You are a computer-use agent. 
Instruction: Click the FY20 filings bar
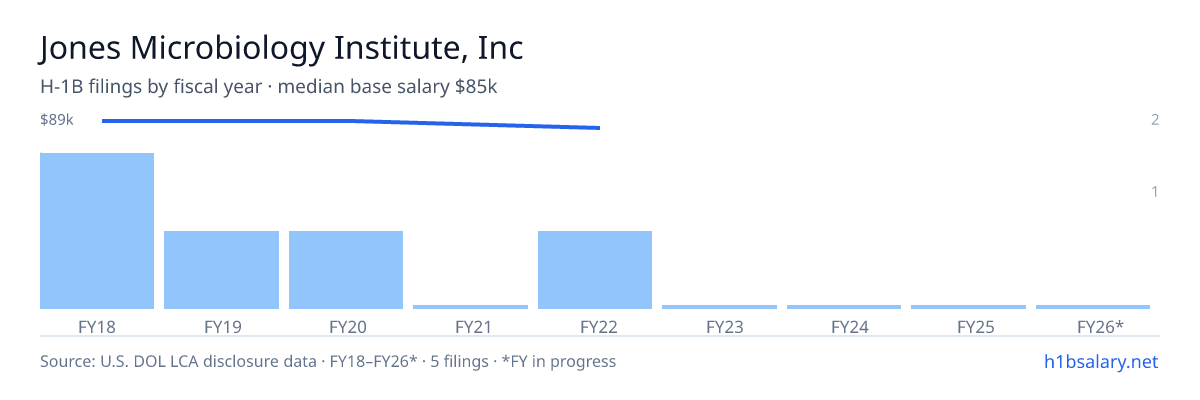point(346,270)
